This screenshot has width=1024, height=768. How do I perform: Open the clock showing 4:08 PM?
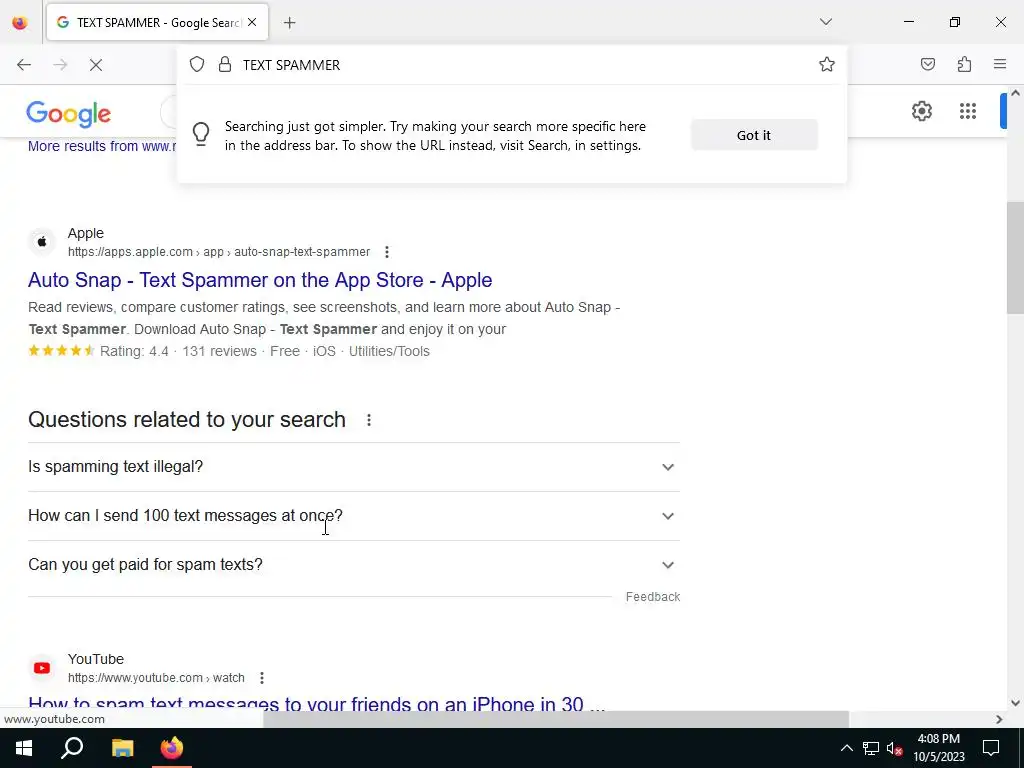[938, 748]
